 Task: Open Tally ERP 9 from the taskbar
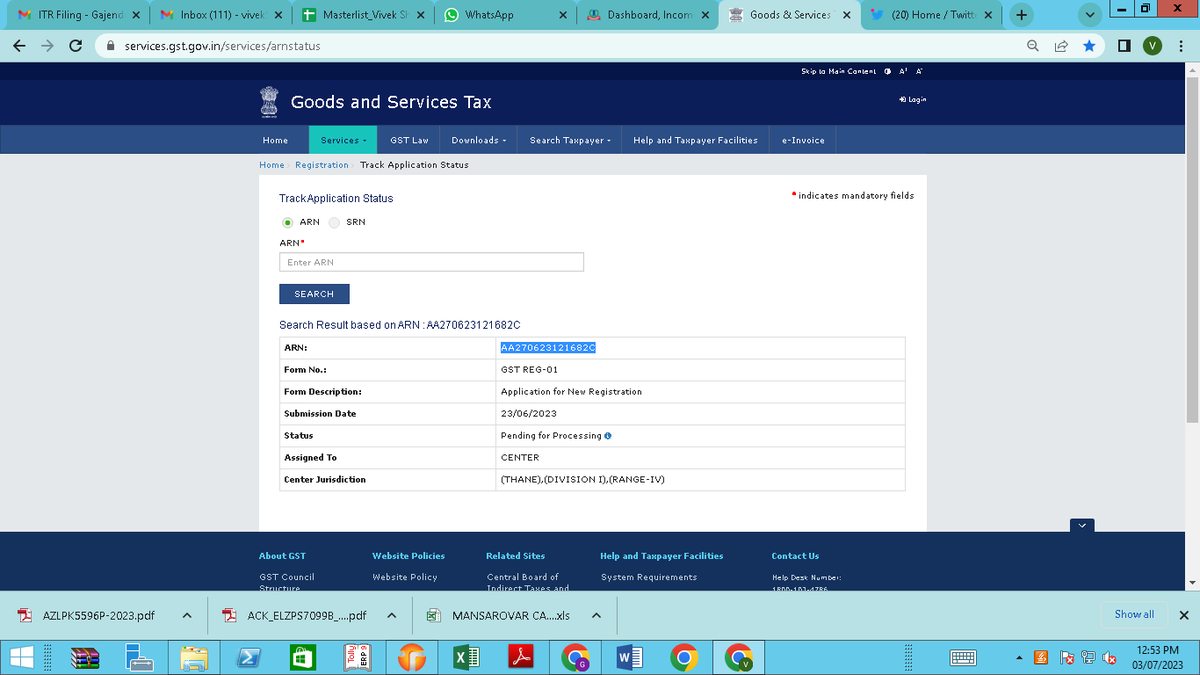tap(357, 657)
